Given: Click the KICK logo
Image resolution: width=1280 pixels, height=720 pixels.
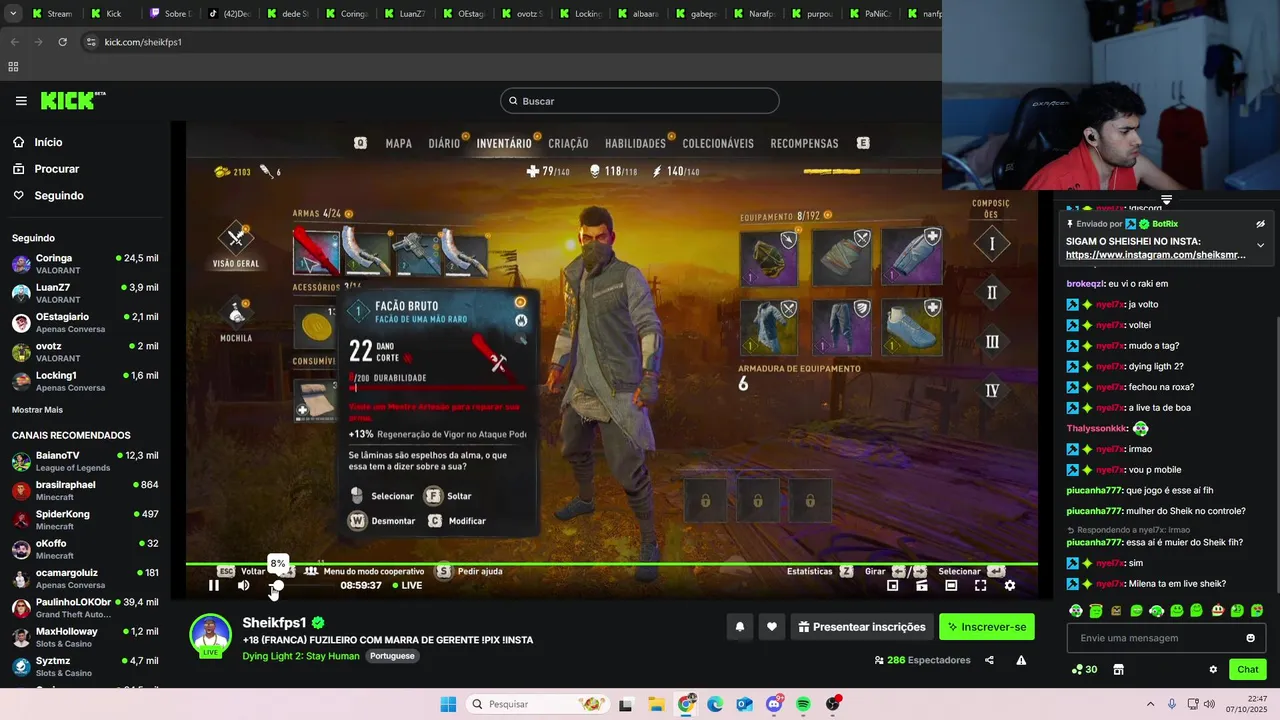Looking at the screenshot, I should [x=72, y=100].
